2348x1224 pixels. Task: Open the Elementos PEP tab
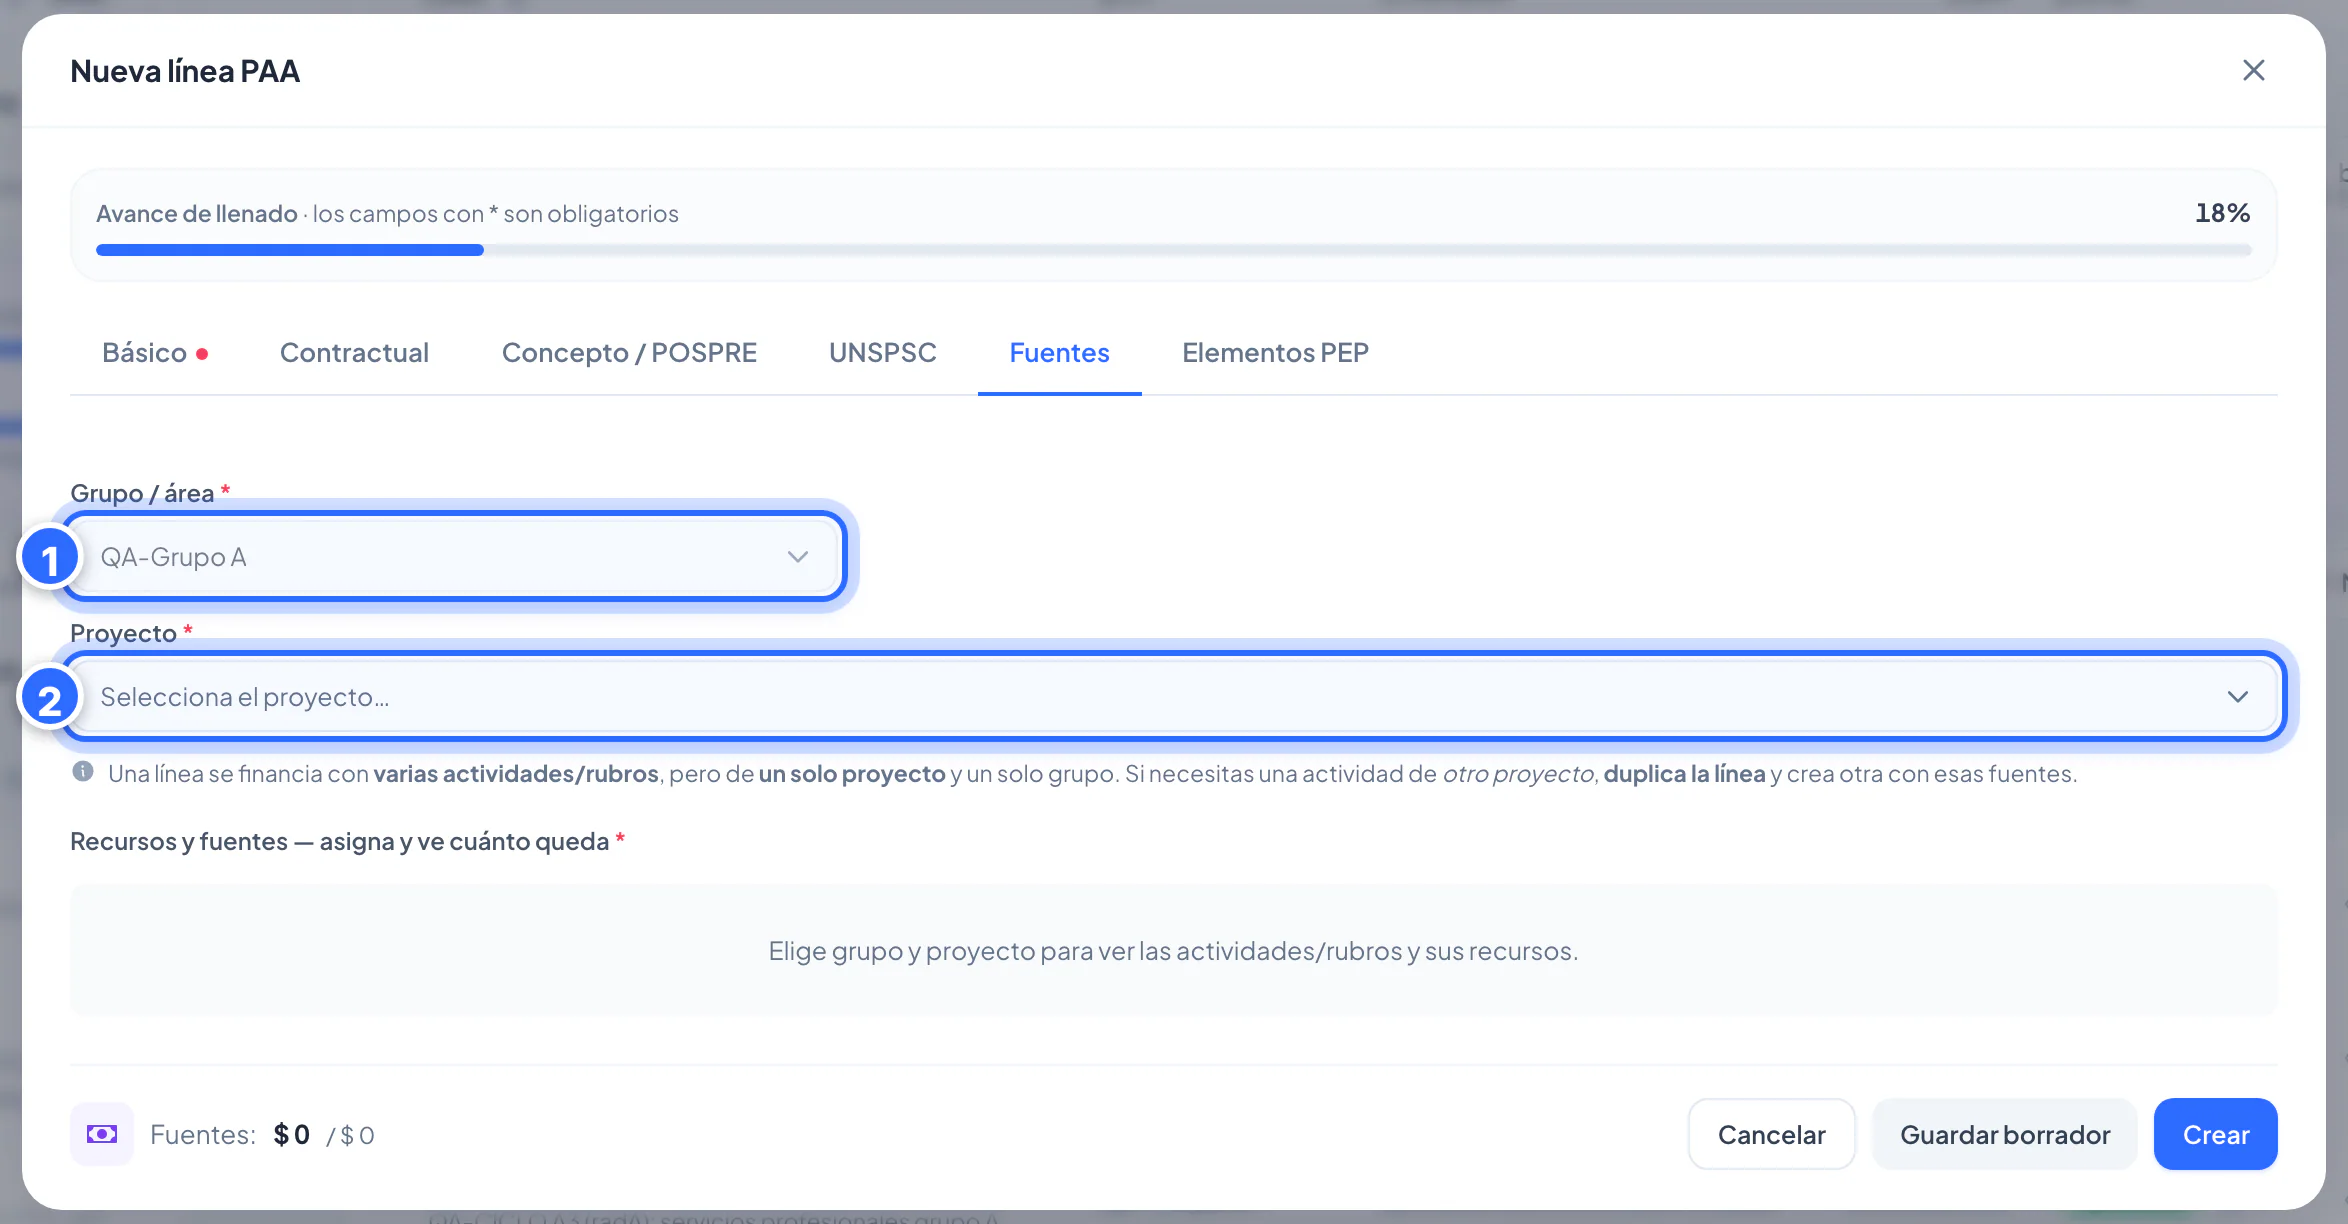click(x=1275, y=352)
